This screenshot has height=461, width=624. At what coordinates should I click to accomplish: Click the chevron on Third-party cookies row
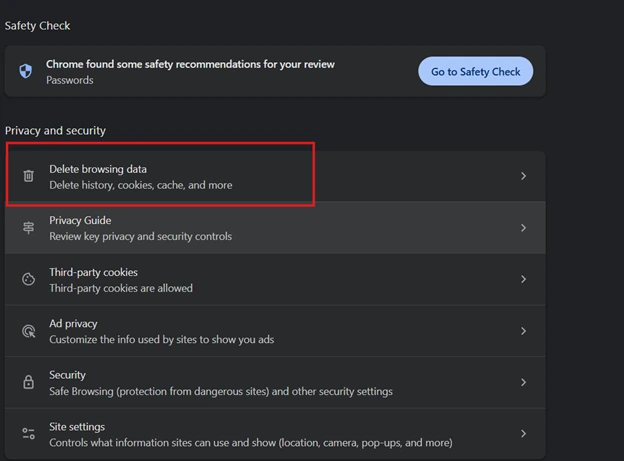[x=523, y=280]
